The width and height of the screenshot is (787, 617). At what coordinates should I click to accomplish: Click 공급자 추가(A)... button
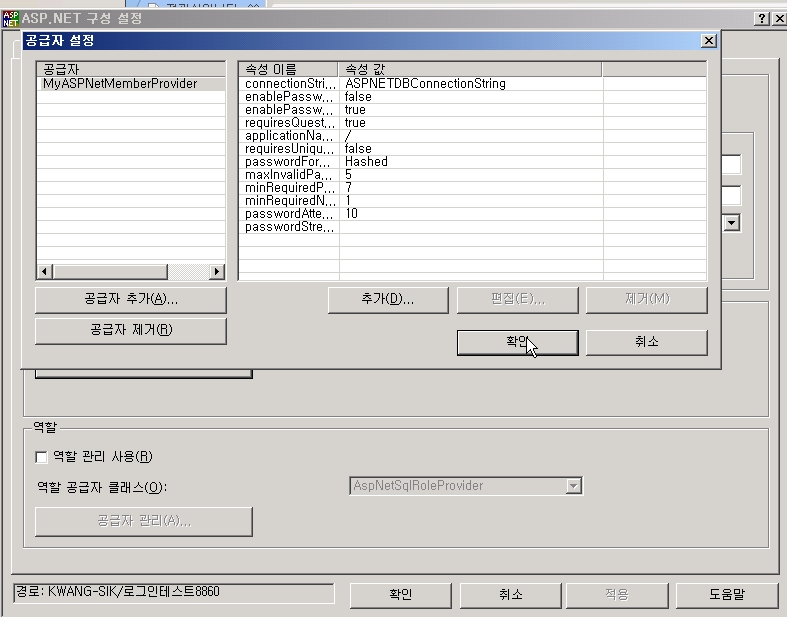(131, 300)
